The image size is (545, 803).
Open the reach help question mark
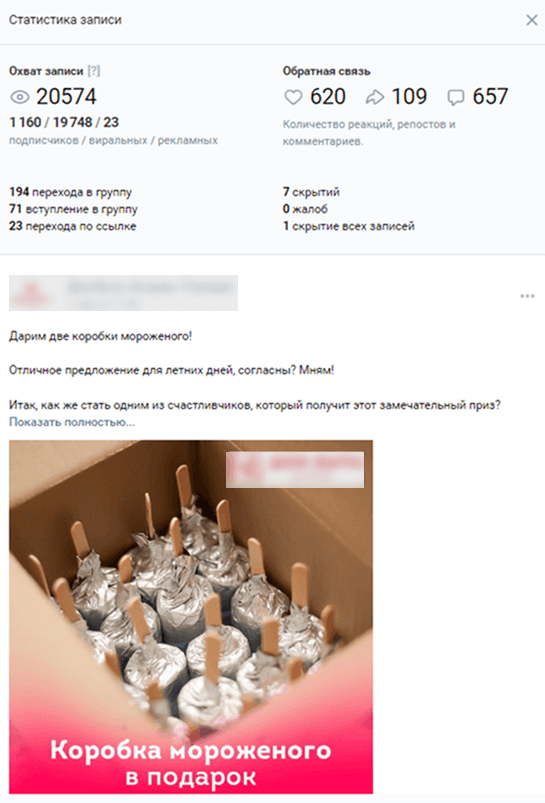pyautogui.click(x=94, y=71)
